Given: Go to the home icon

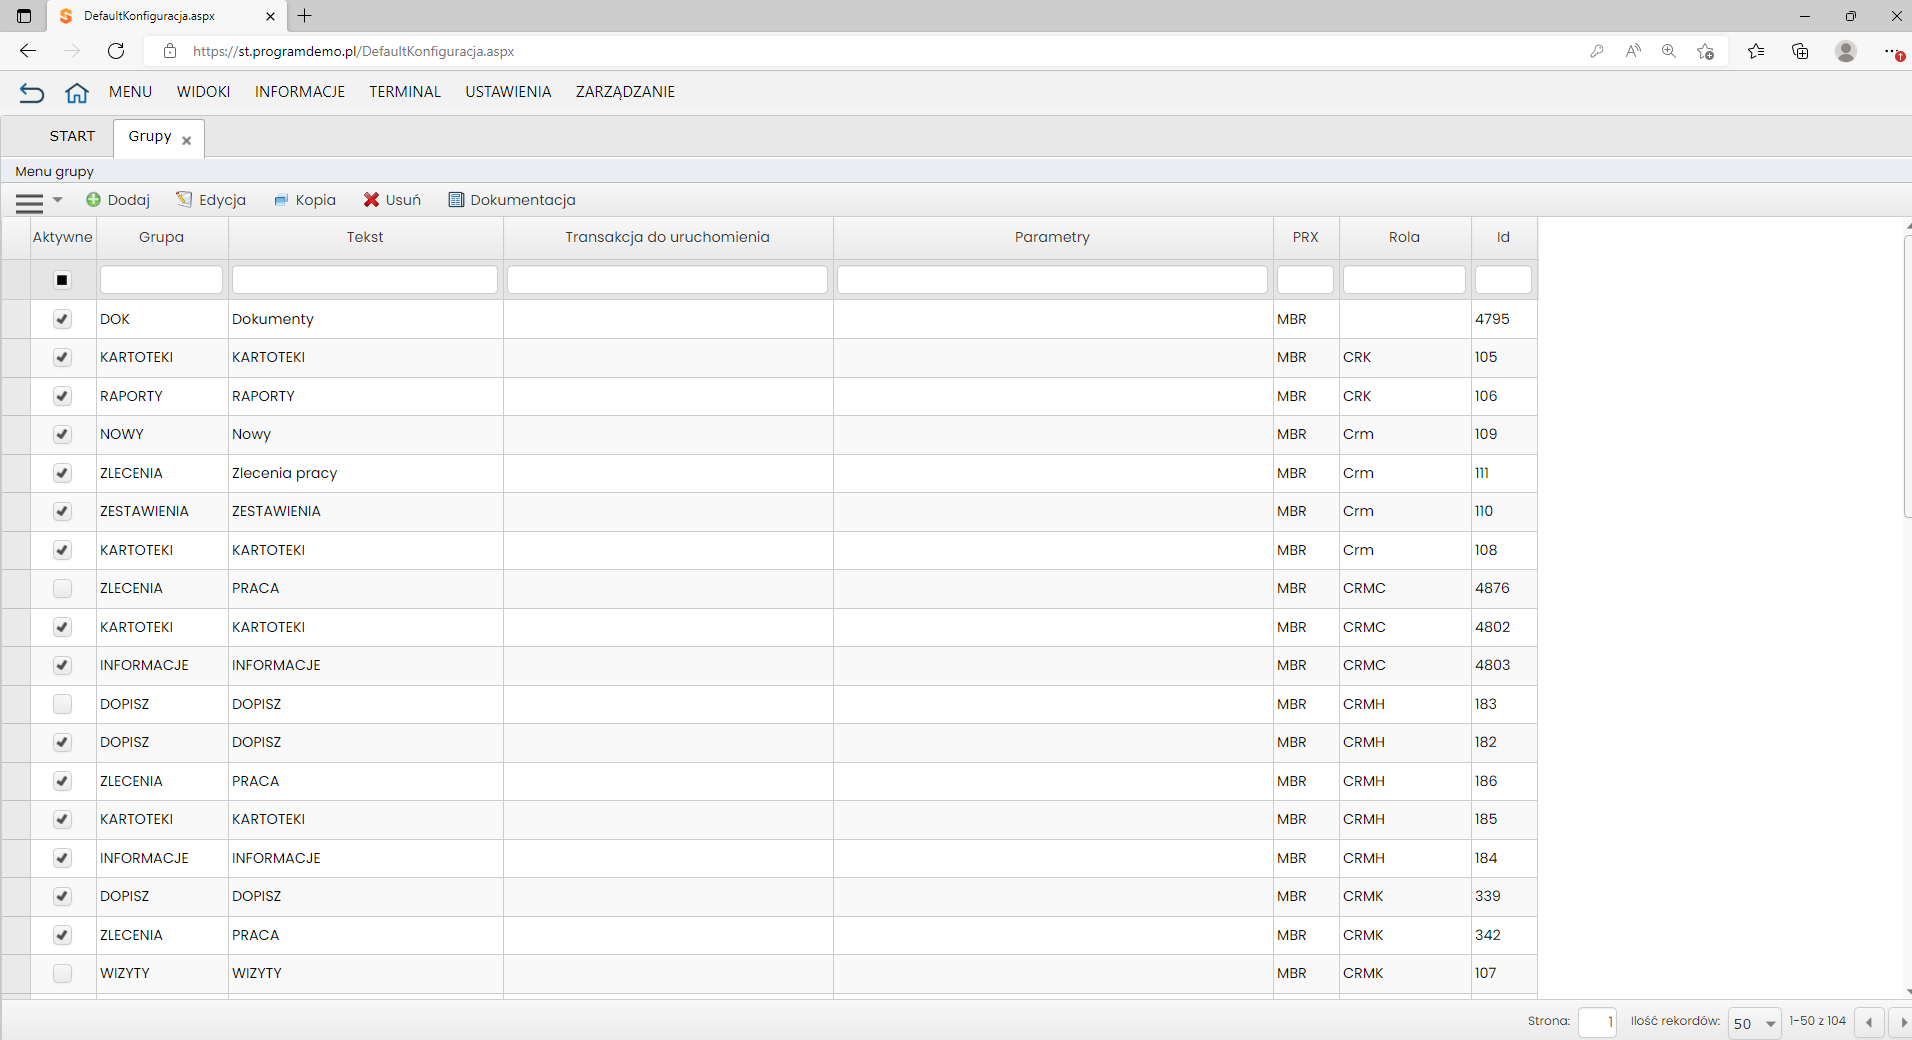Looking at the screenshot, I should click(77, 93).
